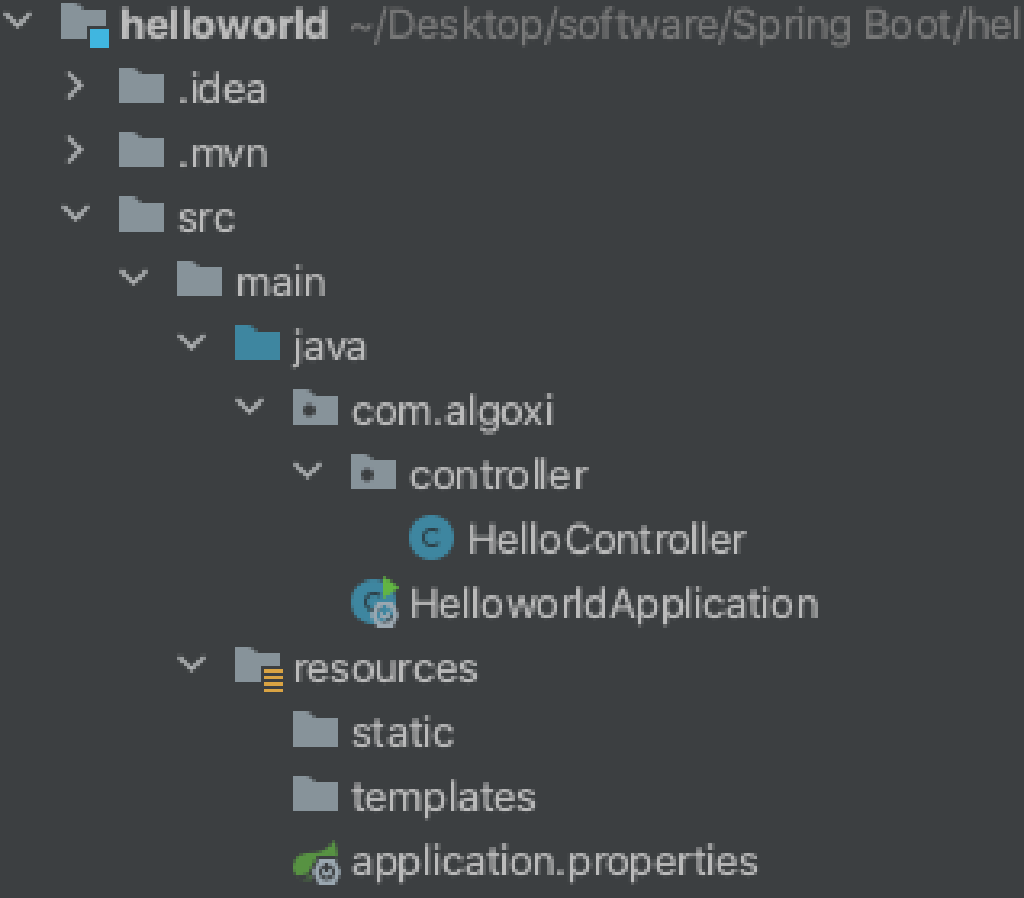Click the helloworld project root icon
The height and width of the screenshot is (898, 1024).
tap(85, 22)
